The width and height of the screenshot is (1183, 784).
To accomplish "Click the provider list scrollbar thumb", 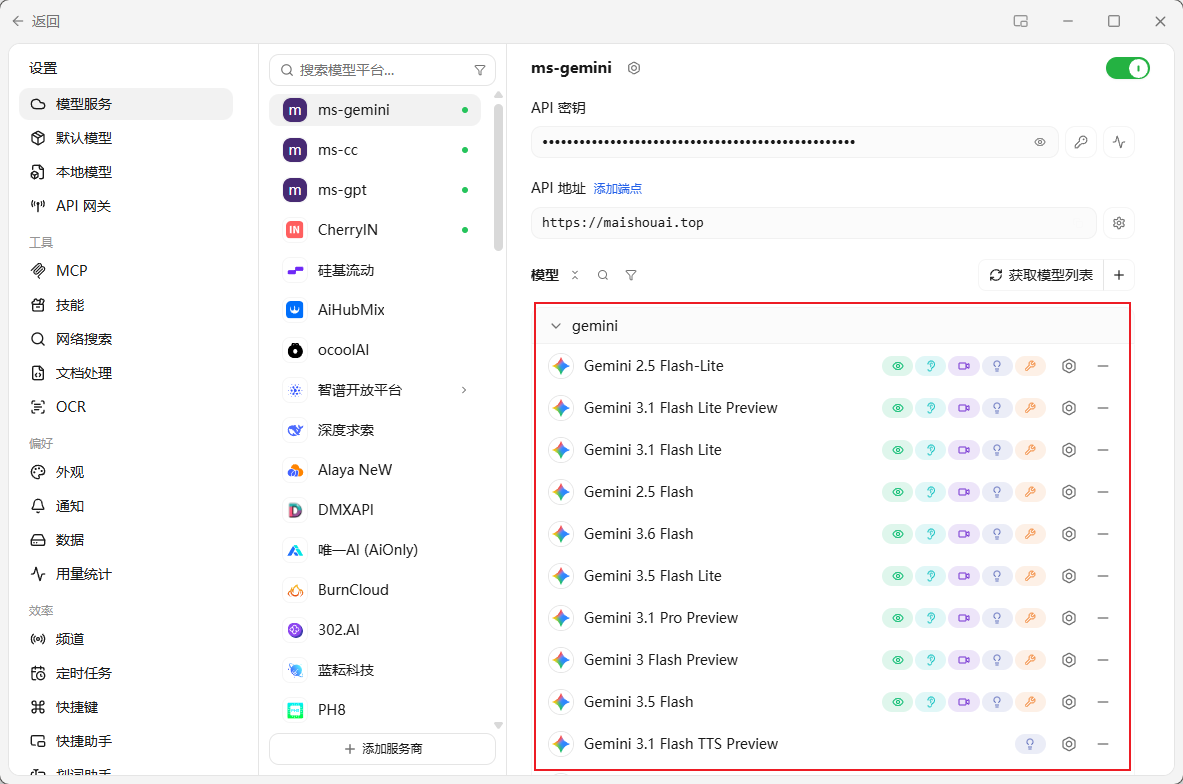I will [498, 177].
